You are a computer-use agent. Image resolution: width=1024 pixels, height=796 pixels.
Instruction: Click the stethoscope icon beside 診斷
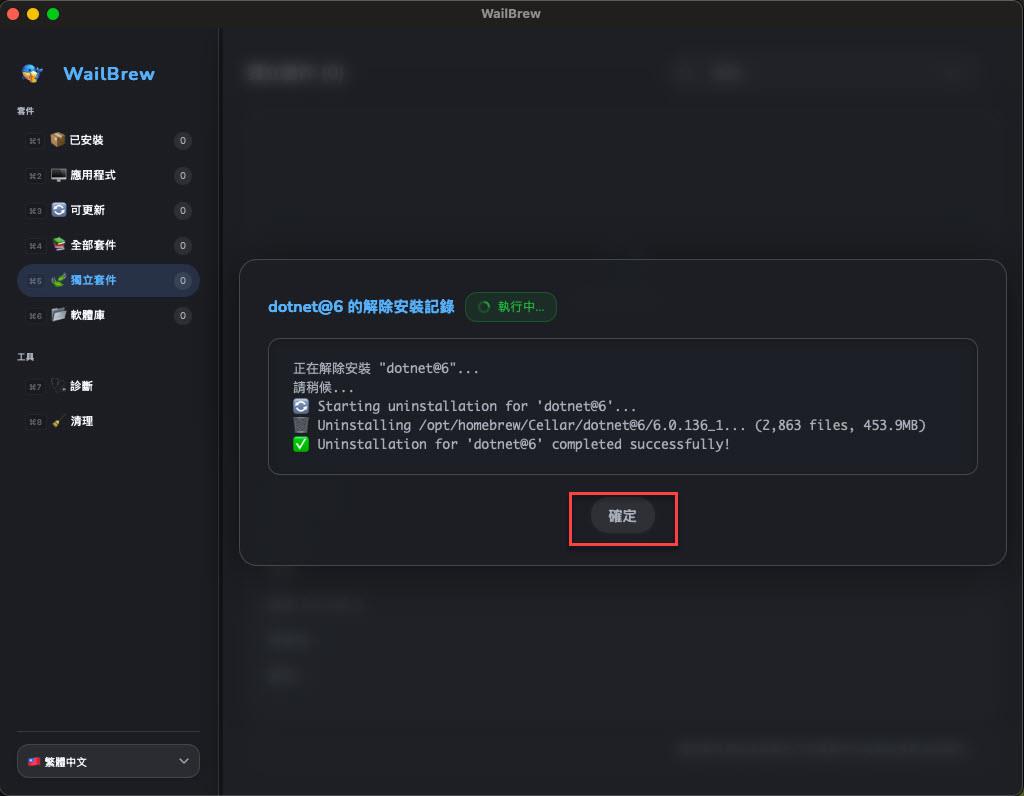[x=58, y=386]
